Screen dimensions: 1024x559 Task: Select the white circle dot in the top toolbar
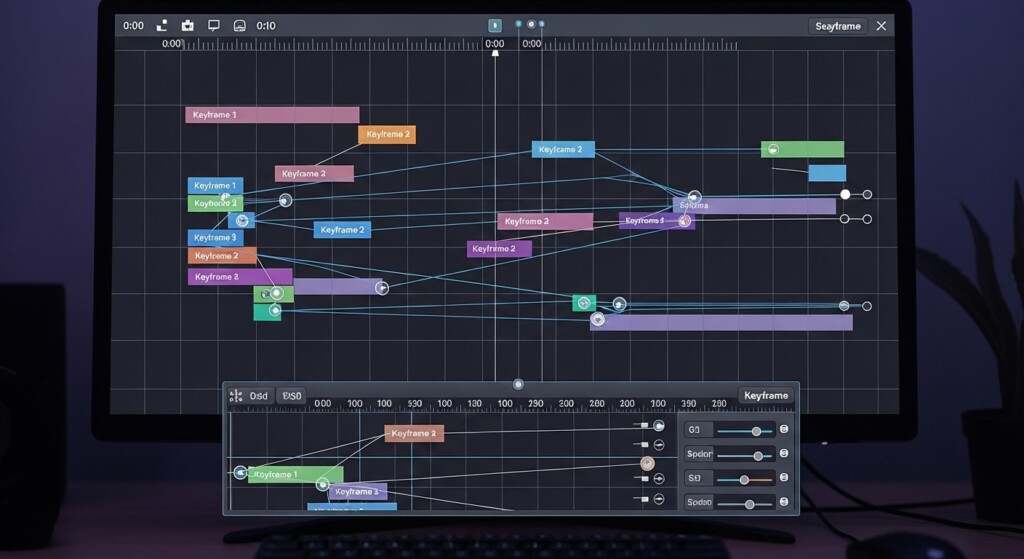(531, 24)
